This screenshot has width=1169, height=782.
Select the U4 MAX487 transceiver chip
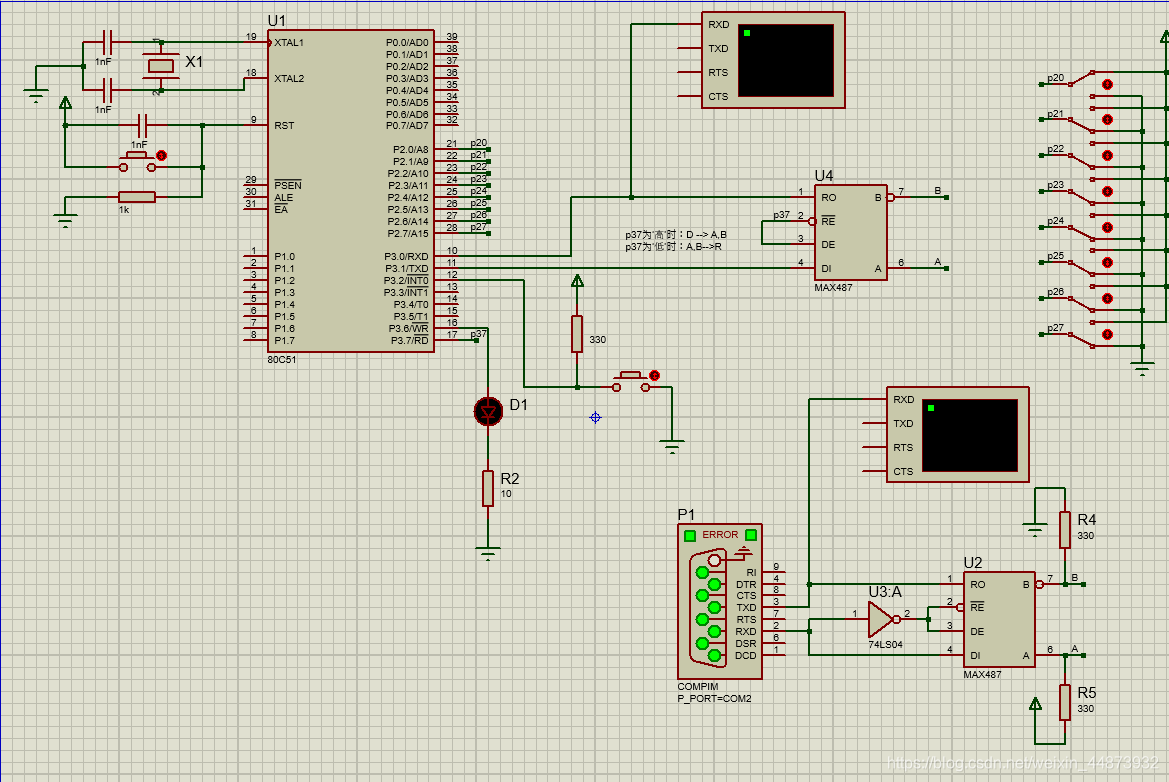tap(851, 233)
